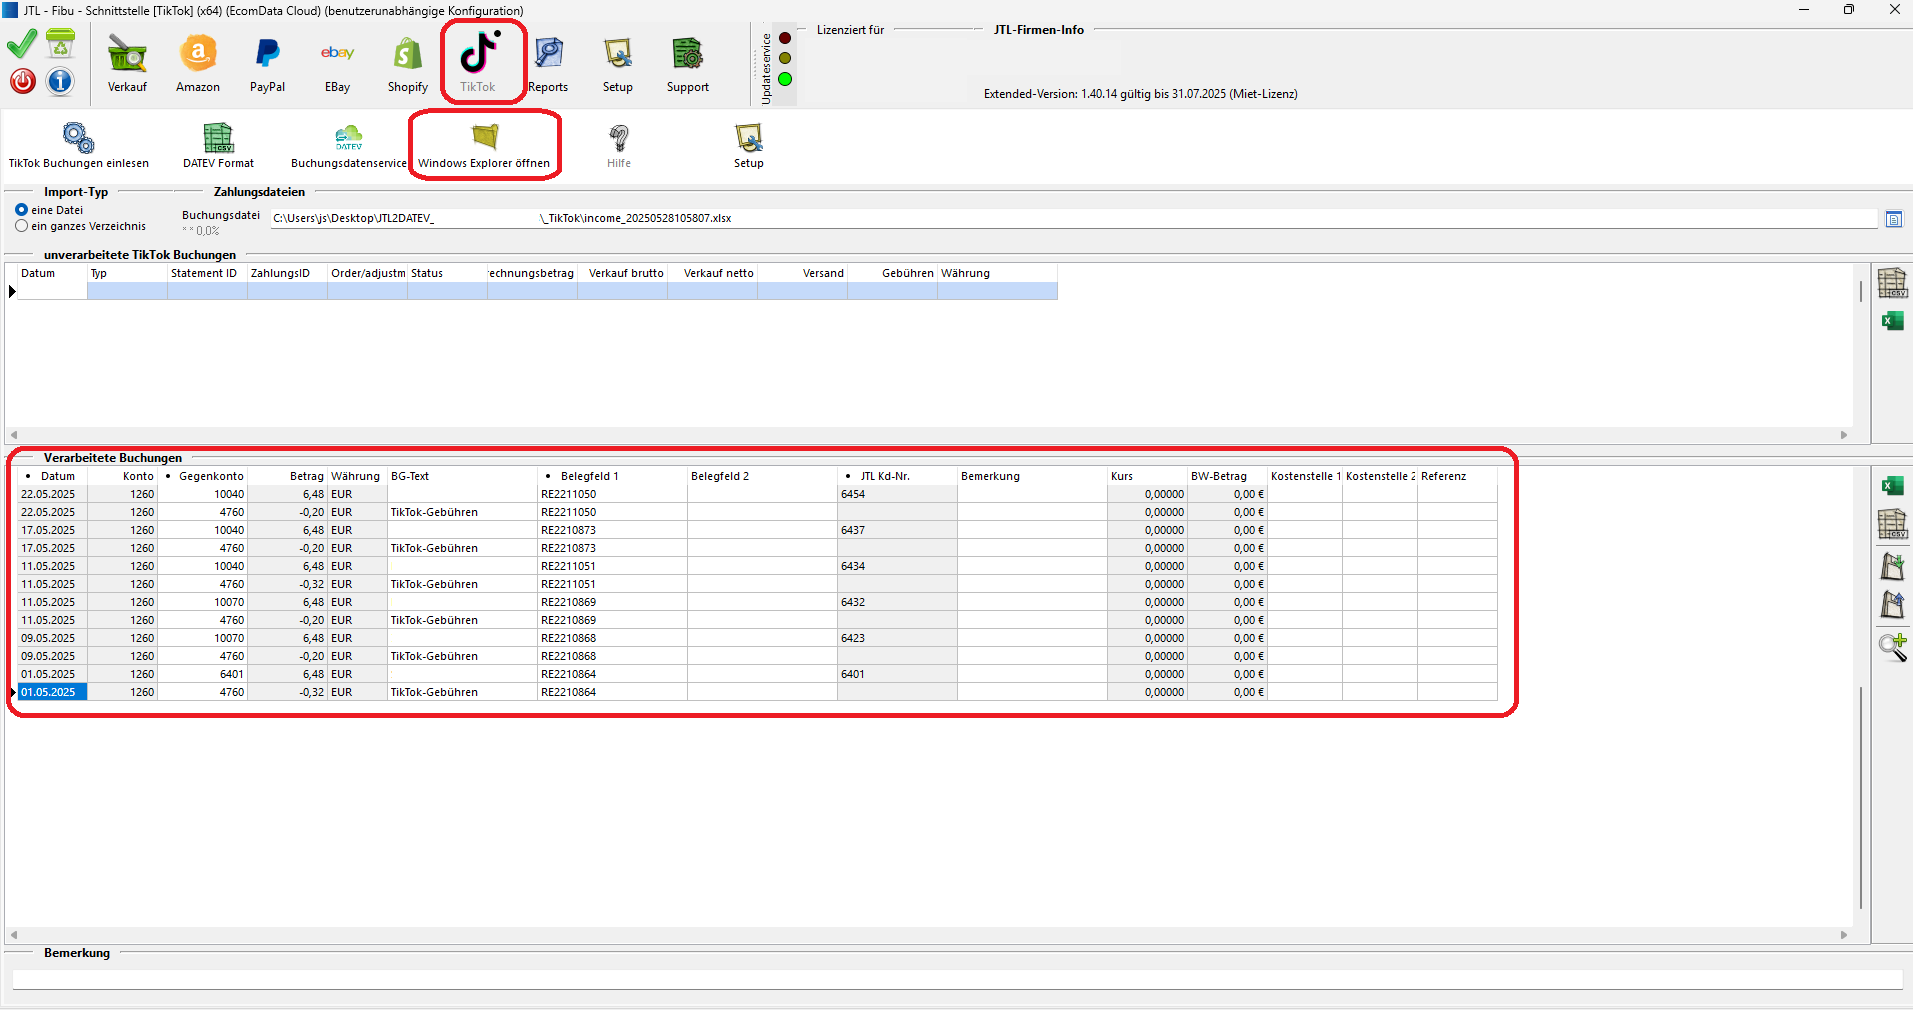This screenshot has width=1913, height=1010.
Task: Switch to the EBay module tab
Action: pos(337,63)
